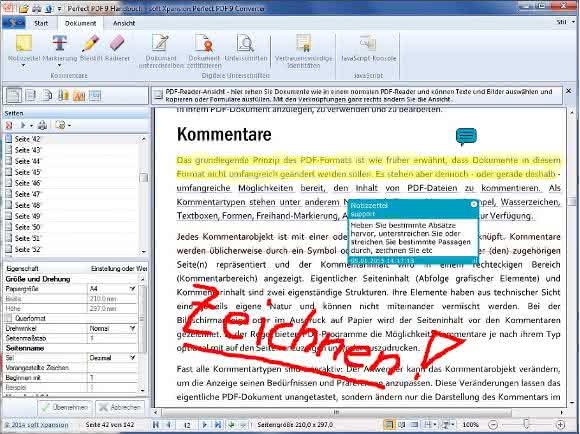Select the highlighted single-page layout icon
580x434 pixels.
389,424
